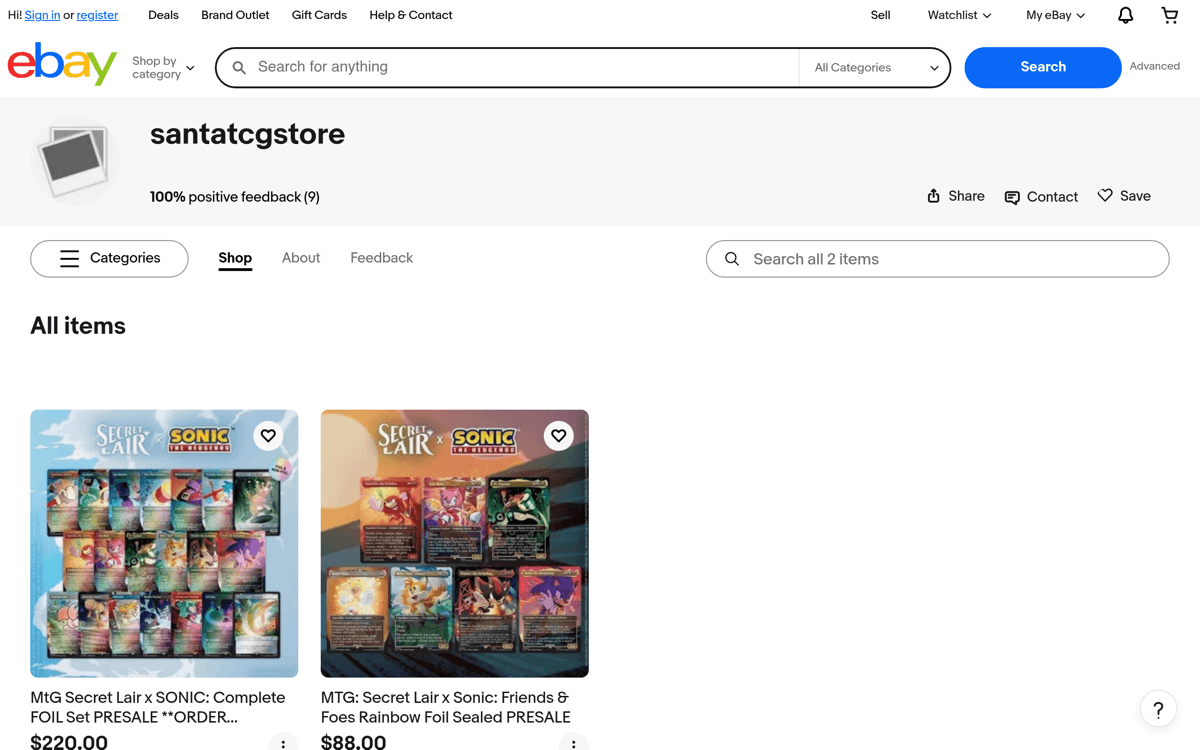The height and width of the screenshot is (750, 1200).
Task: Click the eBay logo
Action: click(x=62, y=65)
